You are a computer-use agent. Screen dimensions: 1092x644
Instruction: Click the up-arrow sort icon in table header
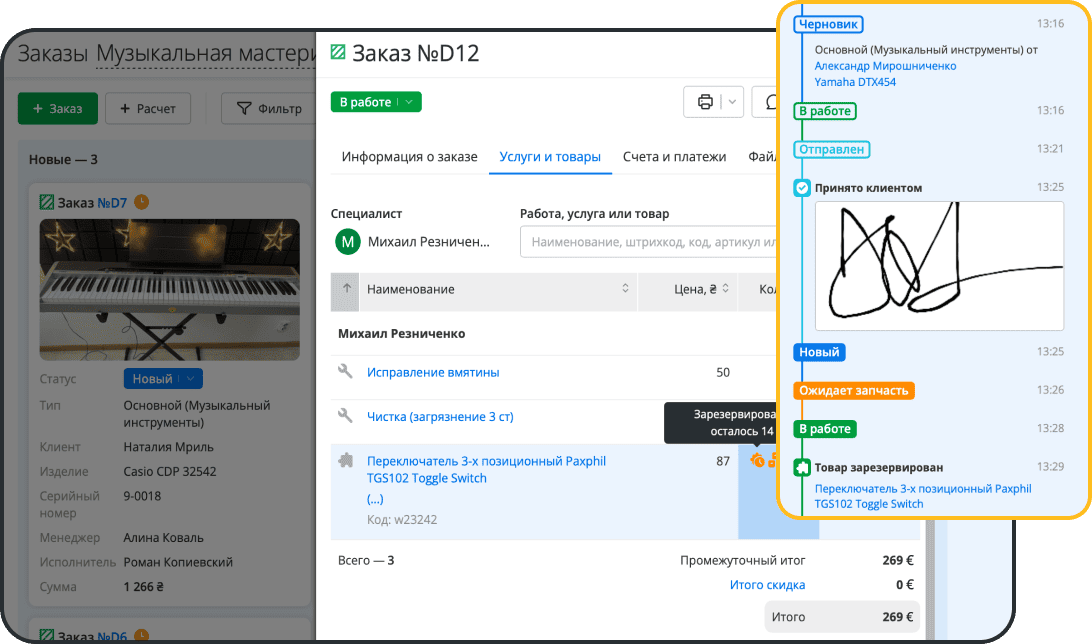click(347, 289)
